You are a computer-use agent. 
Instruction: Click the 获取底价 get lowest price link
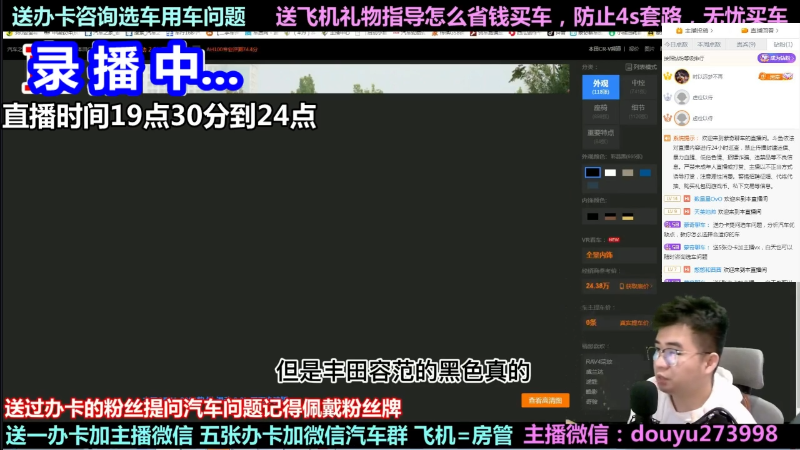point(636,286)
